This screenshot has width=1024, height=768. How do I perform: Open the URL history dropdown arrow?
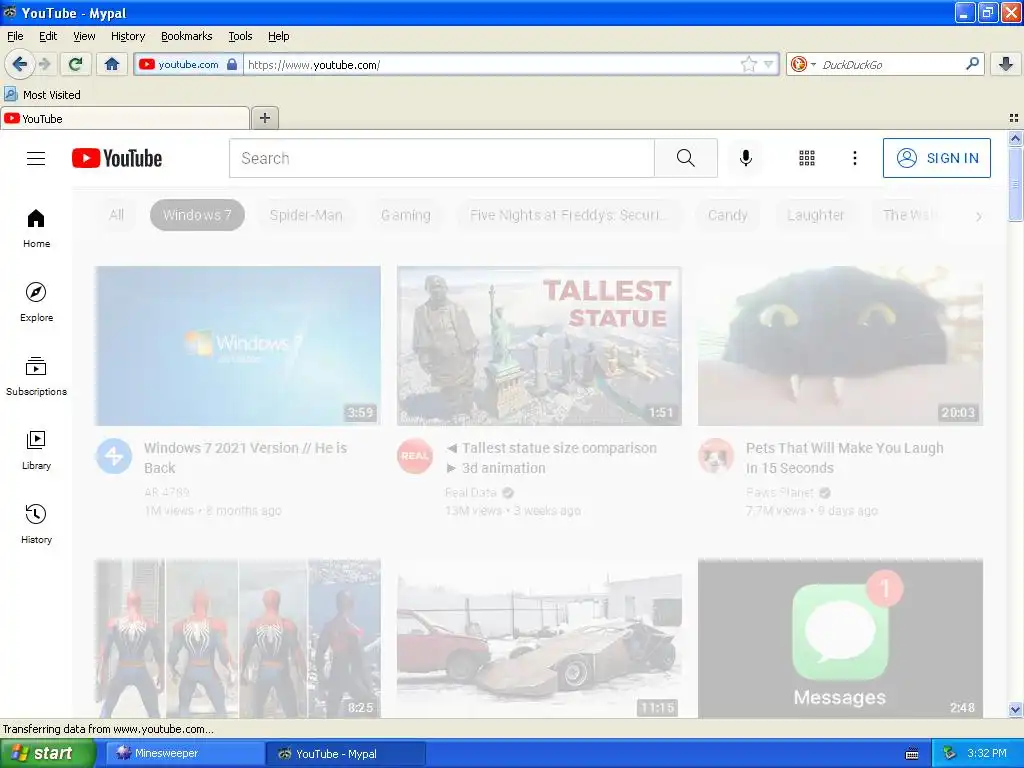[x=769, y=64]
